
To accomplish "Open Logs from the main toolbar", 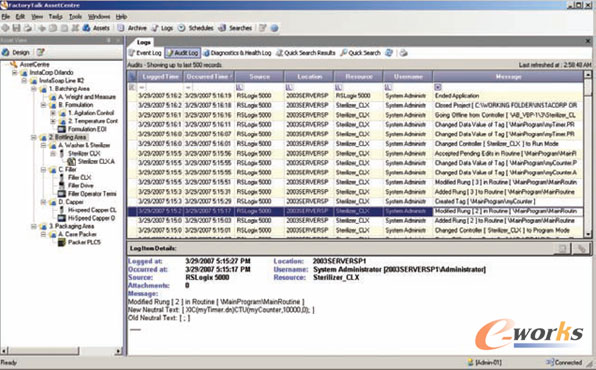I will [162, 28].
